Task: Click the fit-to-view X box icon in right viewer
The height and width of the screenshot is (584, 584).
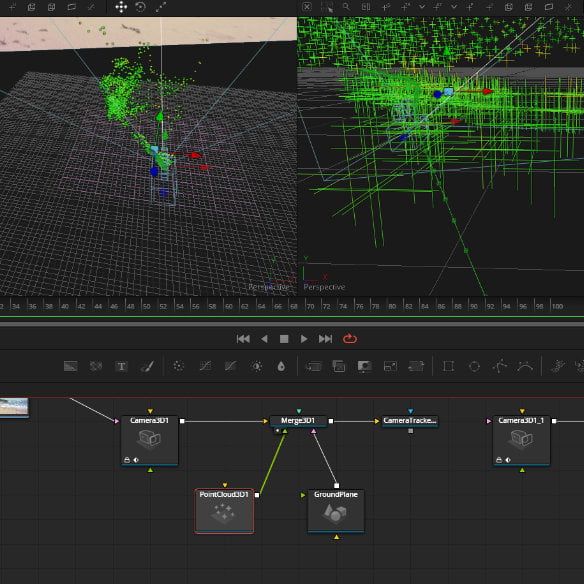Action: (307, 7)
